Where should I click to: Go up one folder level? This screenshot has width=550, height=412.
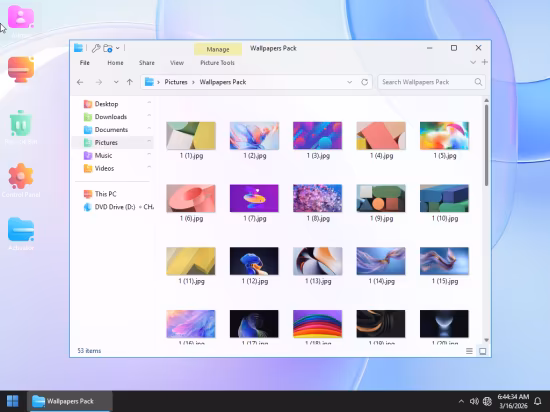coord(130,82)
